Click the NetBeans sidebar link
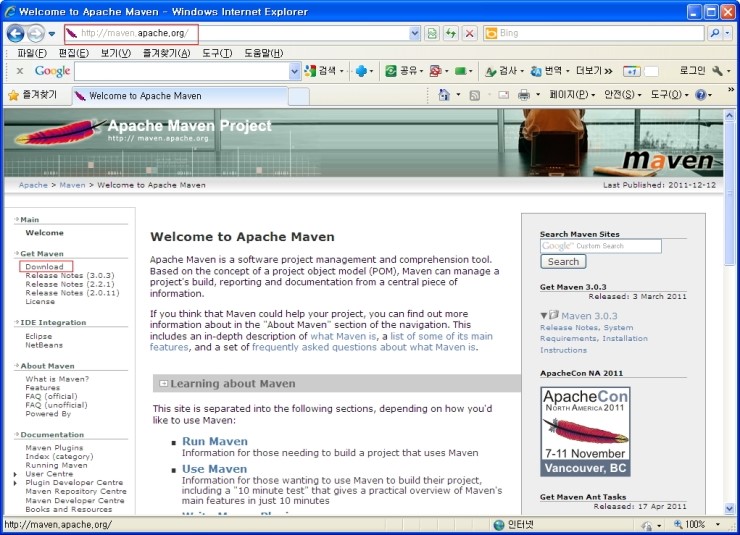 44,345
